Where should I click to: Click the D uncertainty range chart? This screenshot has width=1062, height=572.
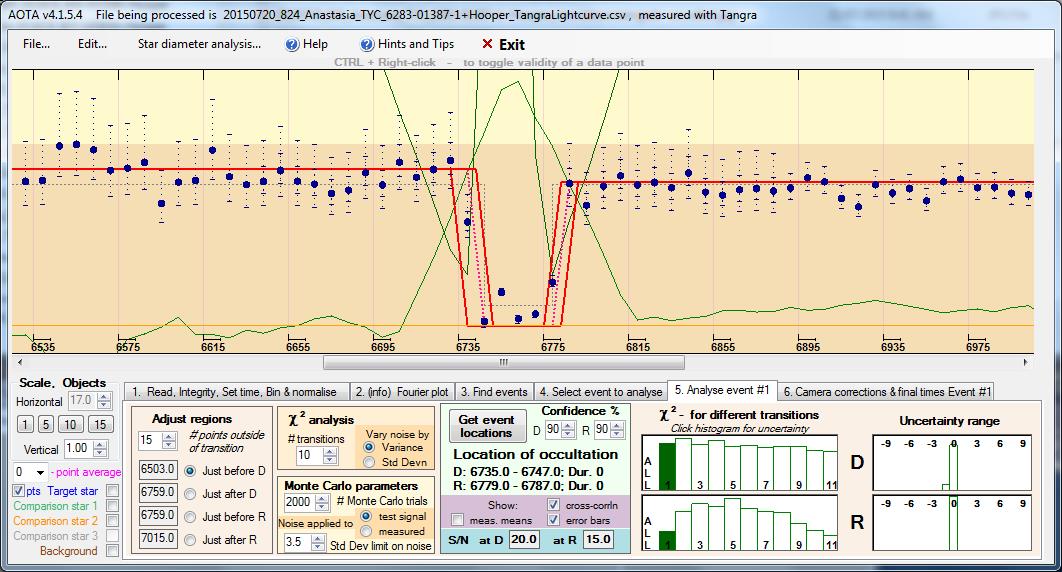952,463
